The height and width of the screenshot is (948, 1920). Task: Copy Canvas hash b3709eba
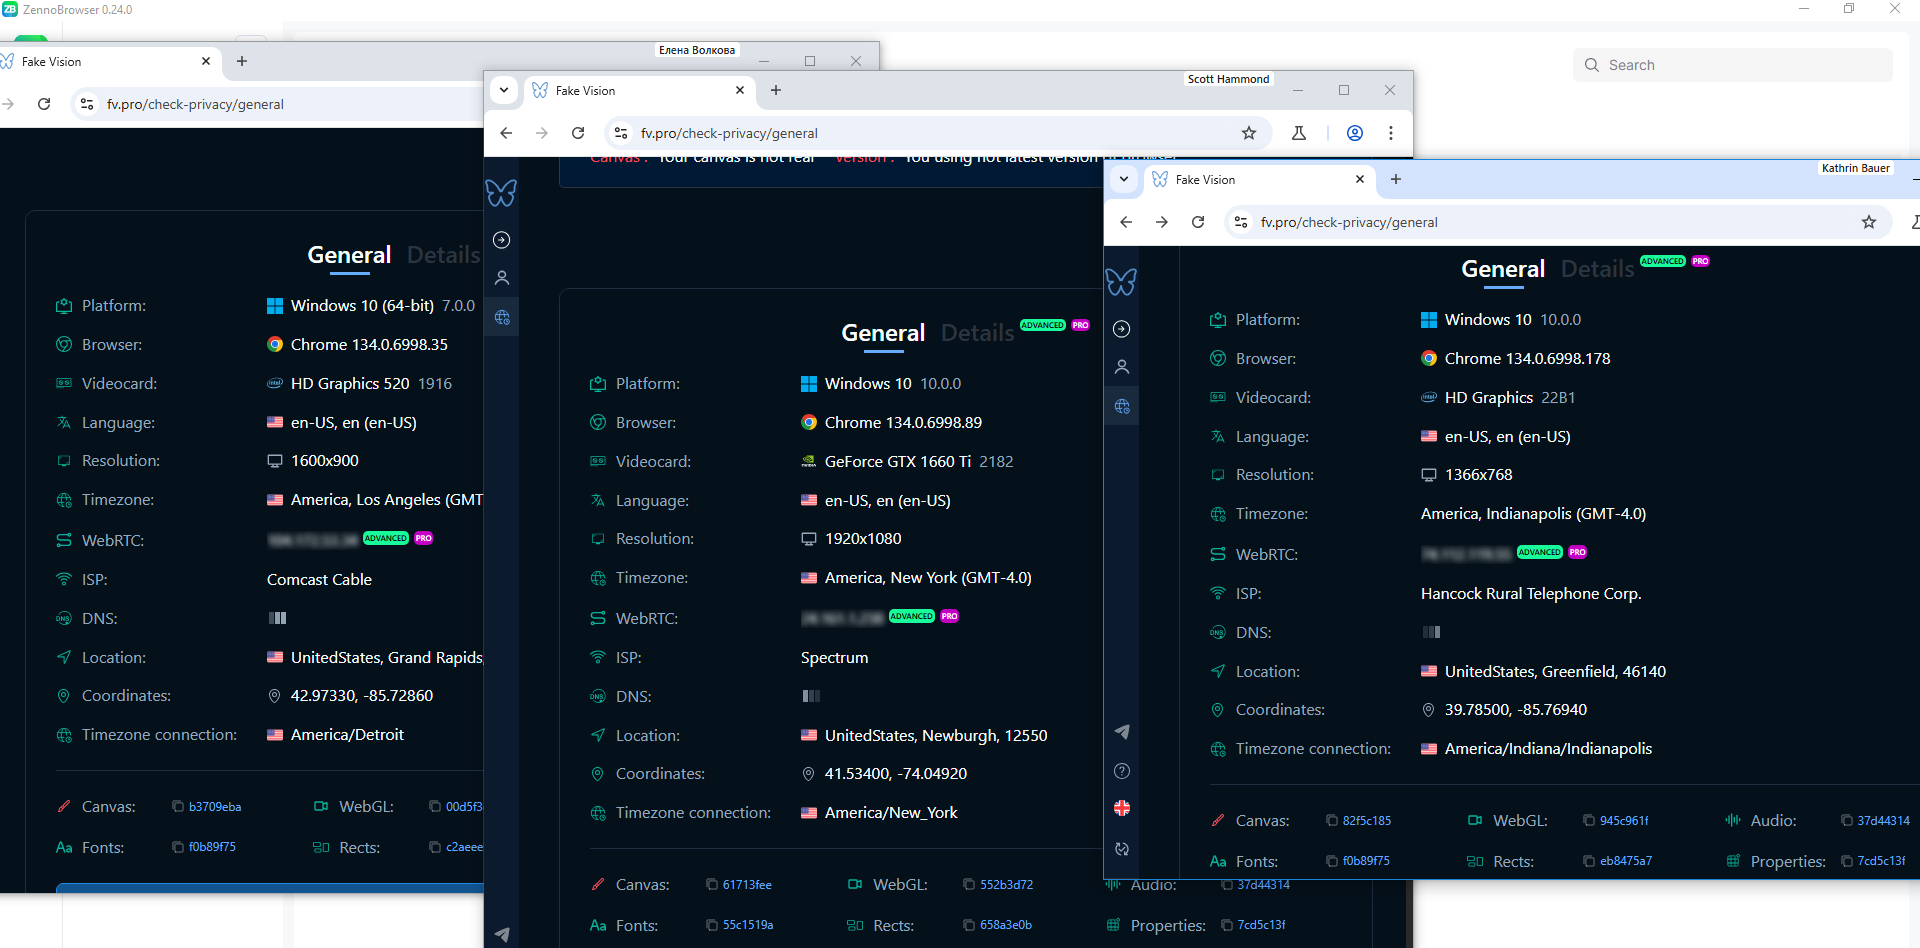click(x=178, y=807)
